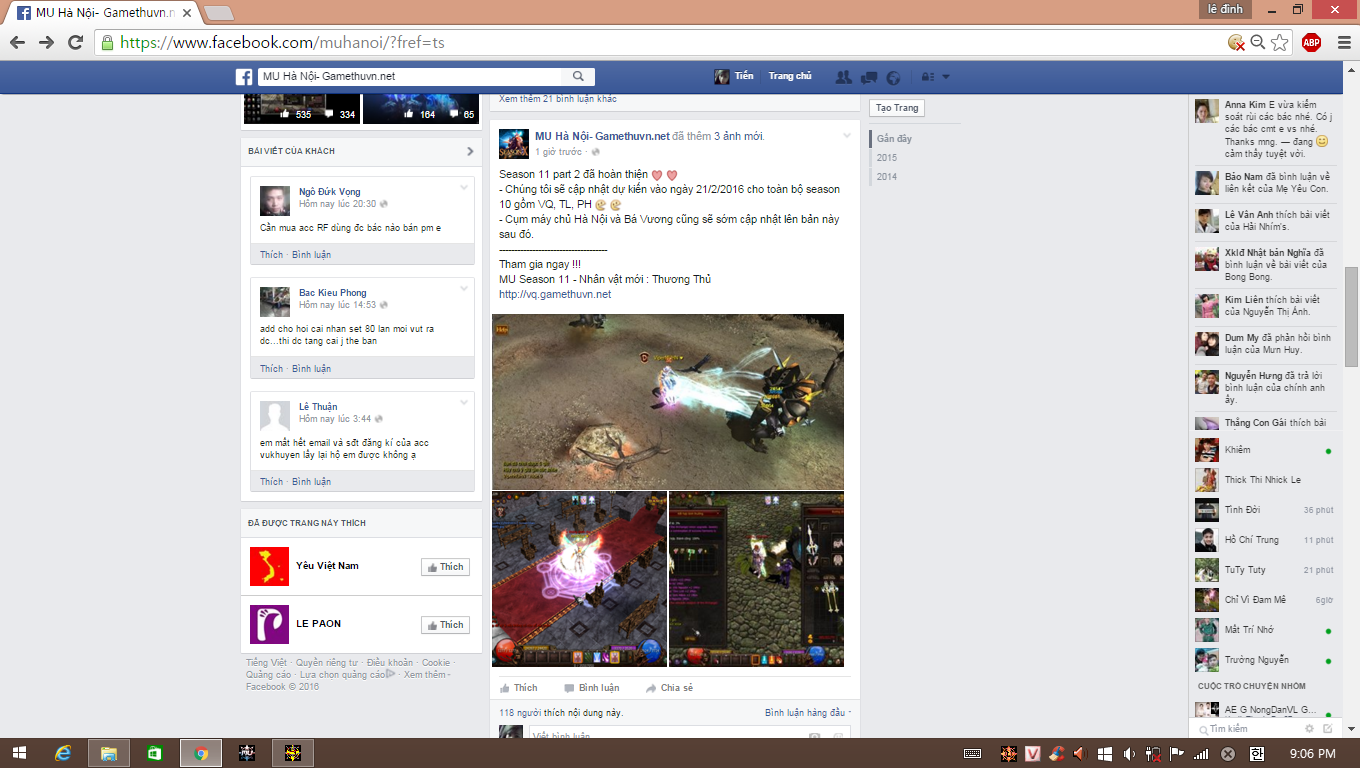Expand the Bài viết của khách section arrow
Image resolution: width=1360 pixels, height=768 pixels.
coord(470,151)
